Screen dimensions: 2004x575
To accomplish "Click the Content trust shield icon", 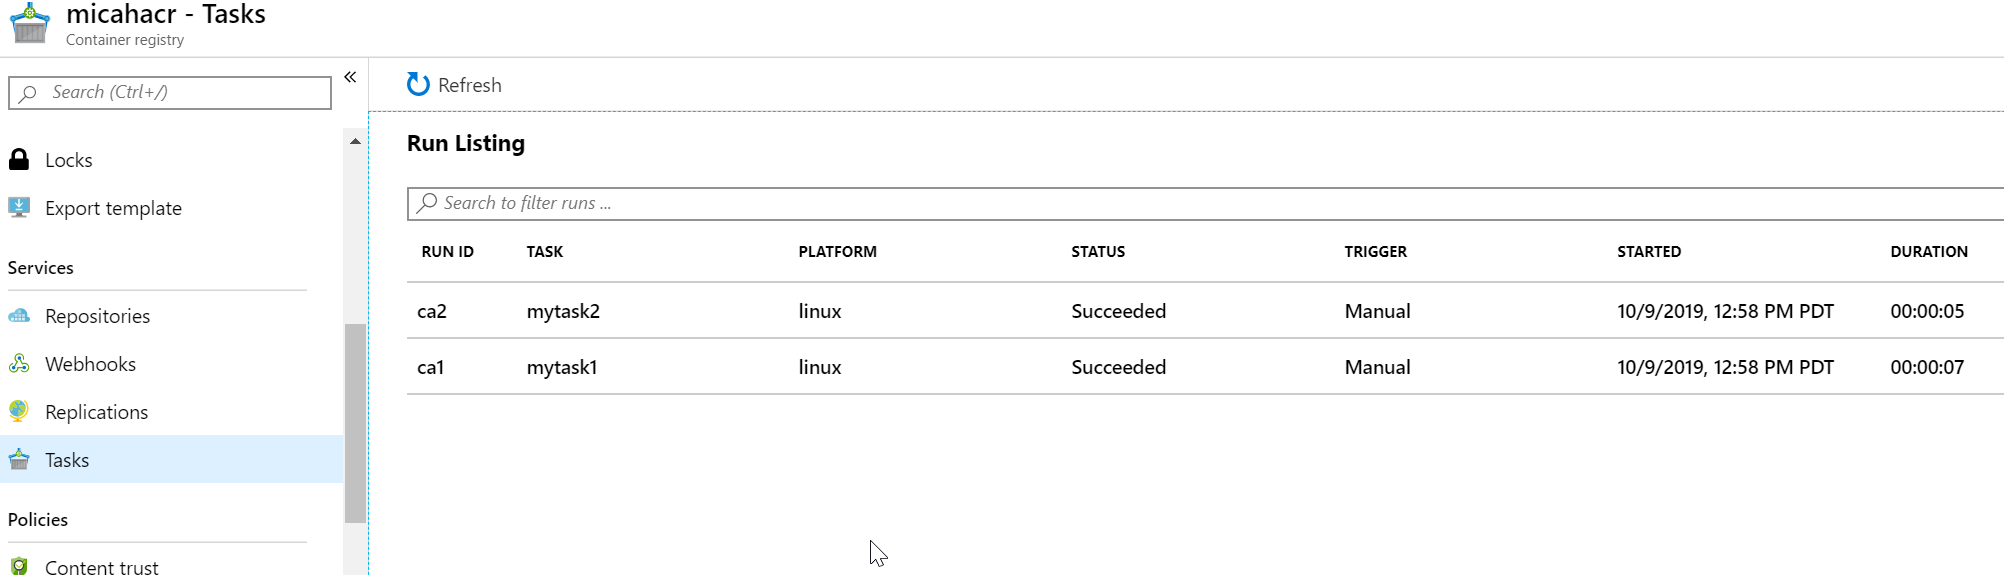I will coord(19,566).
